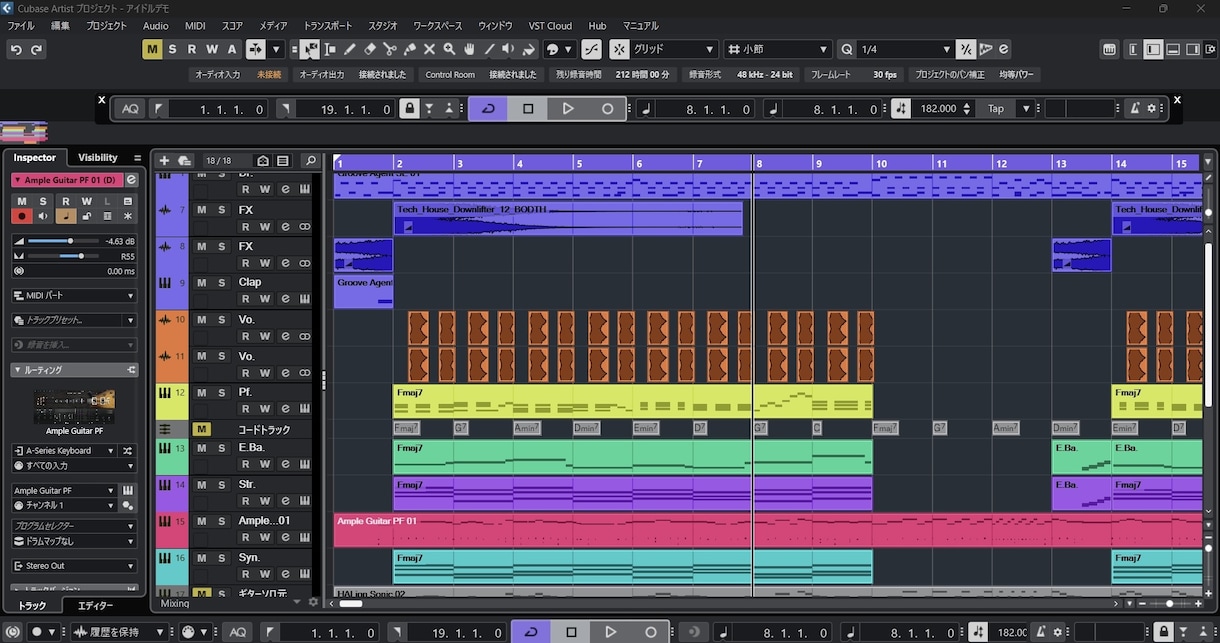The width and height of the screenshot is (1220, 643).
Task: Mute the Clap track
Action: [201, 282]
